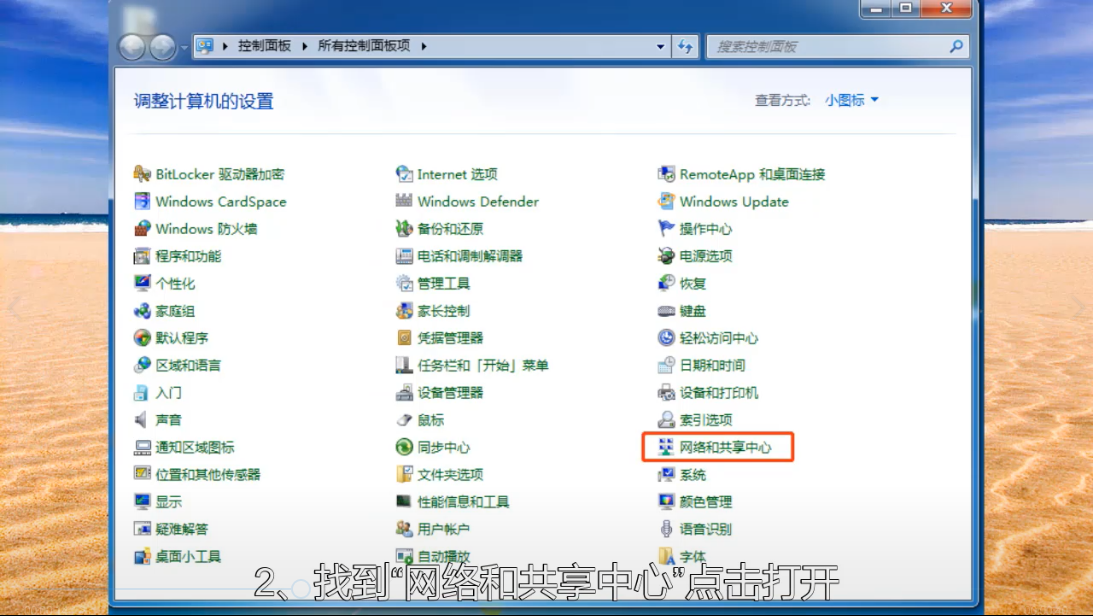Image resolution: width=1093 pixels, height=616 pixels.
Task: Open the 性能信息和工具 link
Action: [463, 502]
